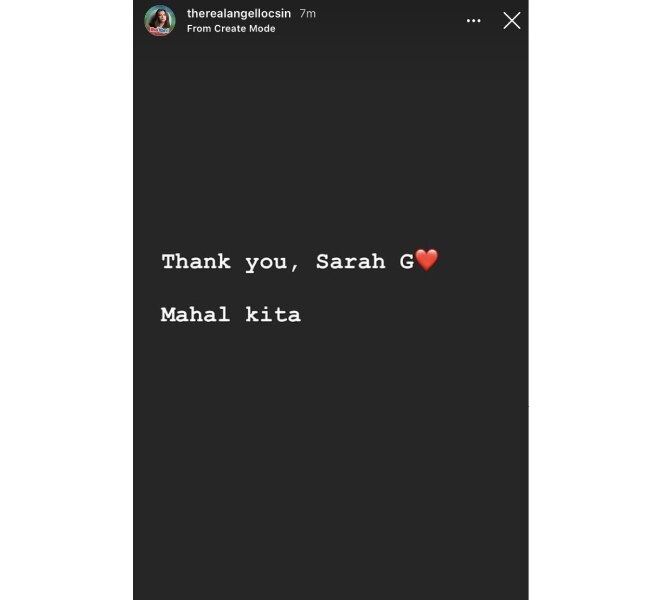Click the word From in the header
The height and width of the screenshot is (600, 660).
click(x=199, y=29)
